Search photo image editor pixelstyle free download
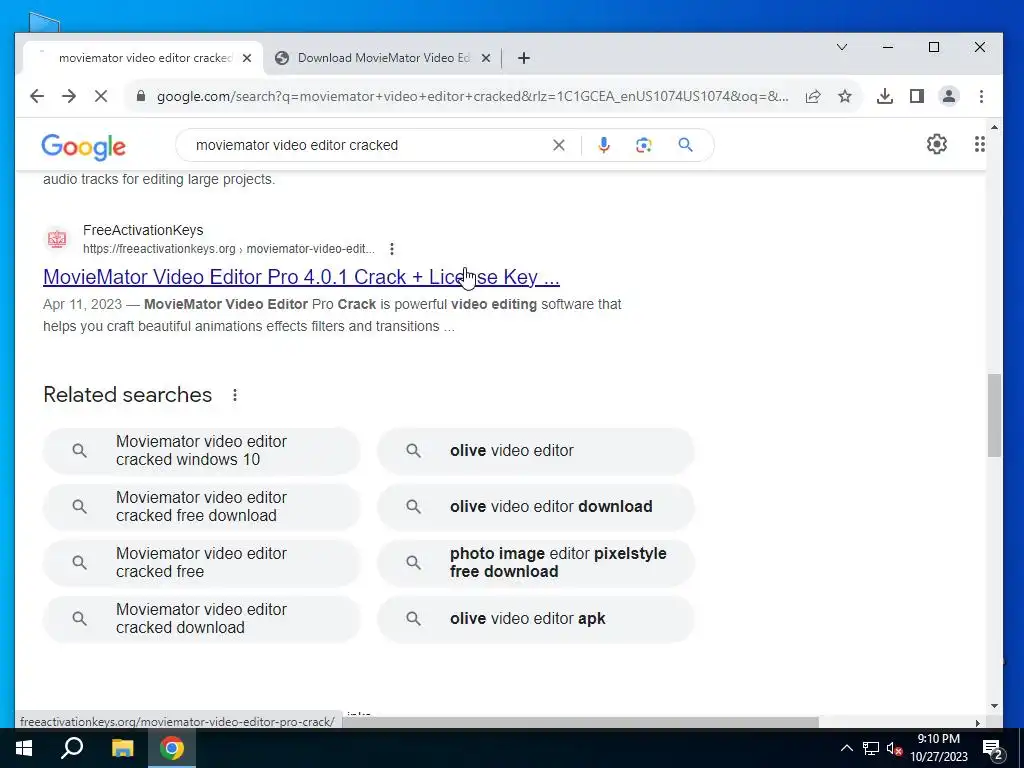1024x768 pixels. click(536, 563)
